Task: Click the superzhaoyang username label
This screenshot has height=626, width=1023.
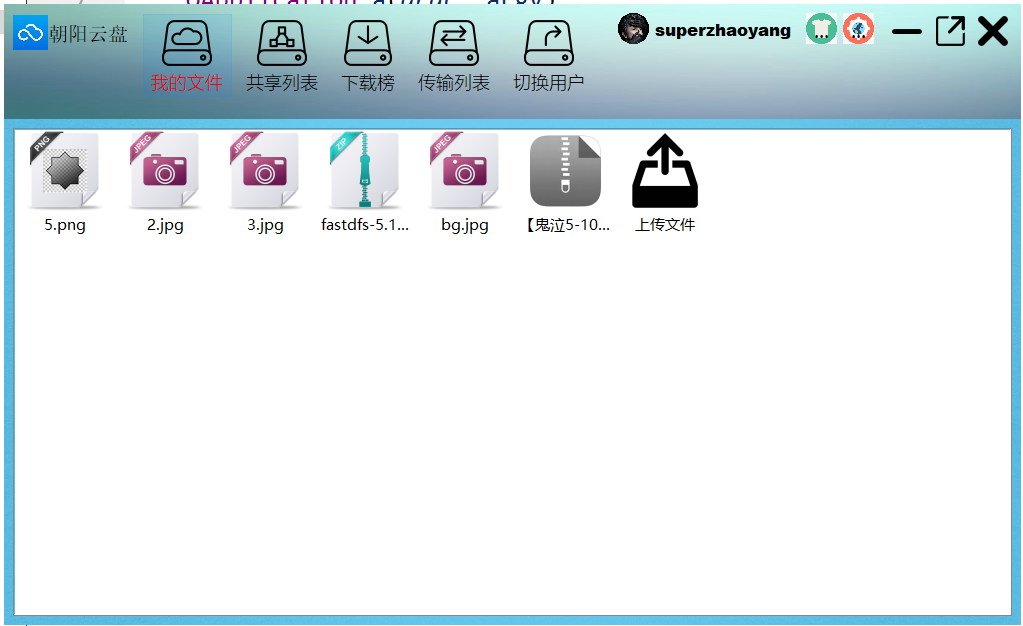Action: [x=722, y=30]
